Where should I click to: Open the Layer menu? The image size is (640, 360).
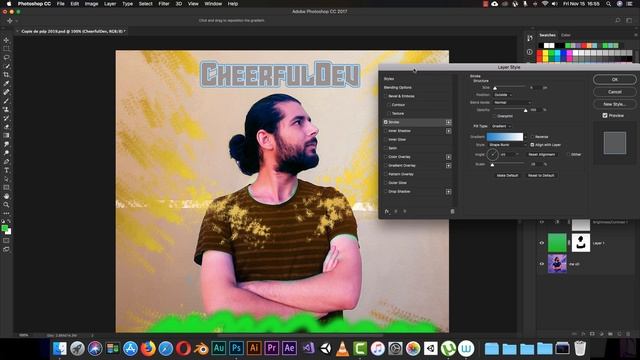110,4
